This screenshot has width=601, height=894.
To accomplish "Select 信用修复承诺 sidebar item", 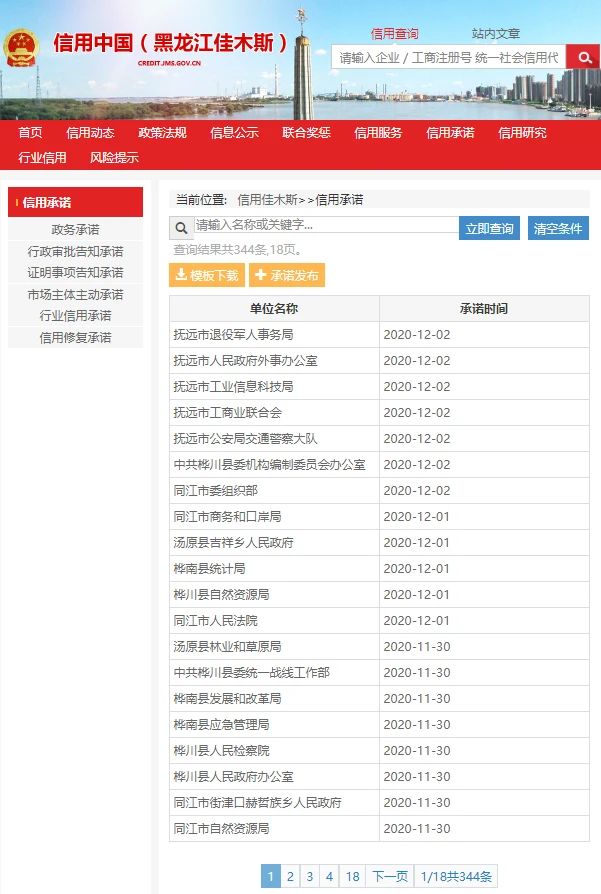I will pos(75,338).
